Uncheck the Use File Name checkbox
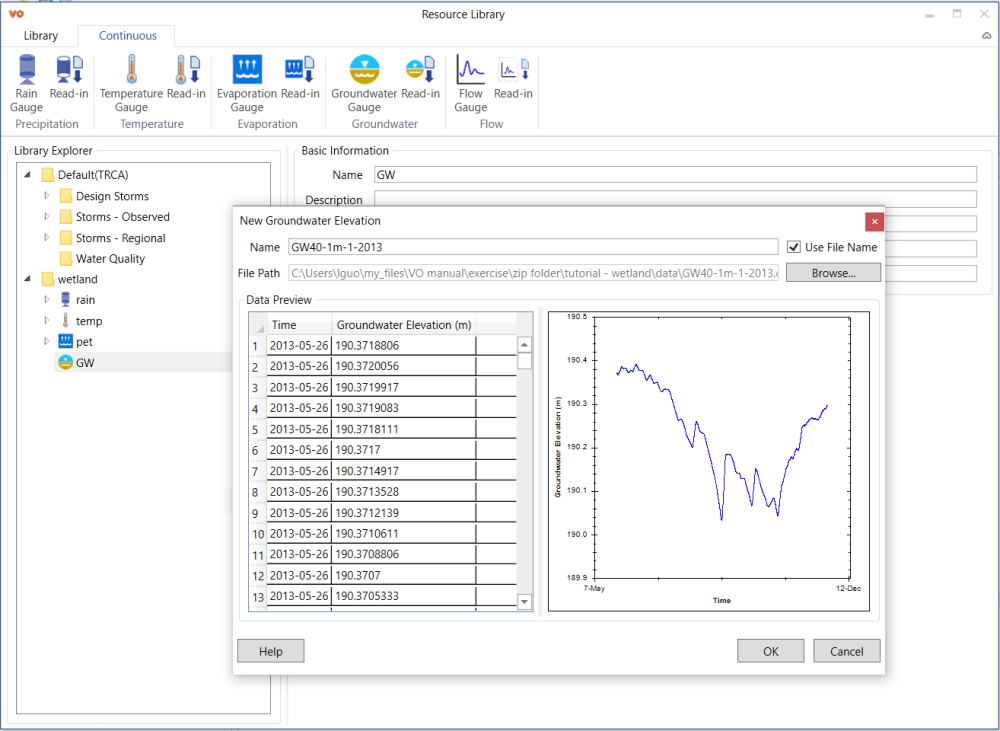Image resolution: width=1000 pixels, height=731 pixels. pos(794,247)
